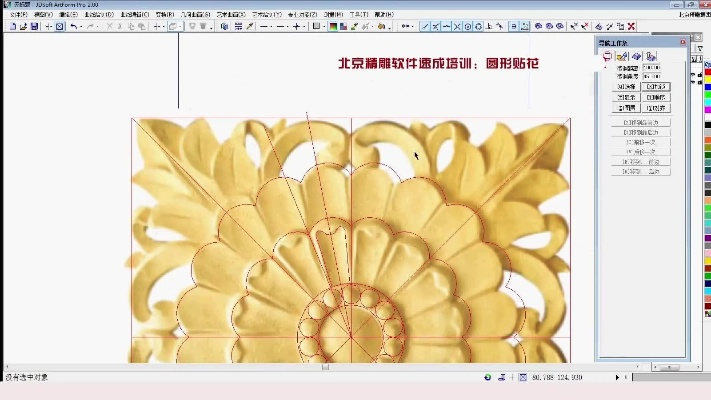Click the blue 3D cube icon

(224, 26)
